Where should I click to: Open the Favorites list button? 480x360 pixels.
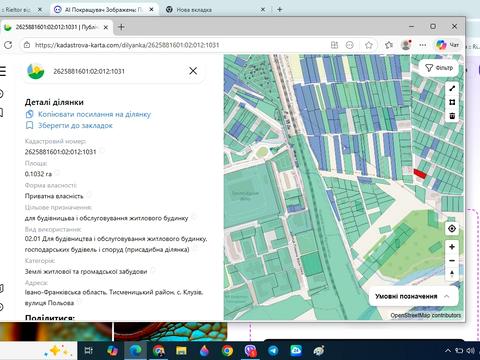point(389,45)
